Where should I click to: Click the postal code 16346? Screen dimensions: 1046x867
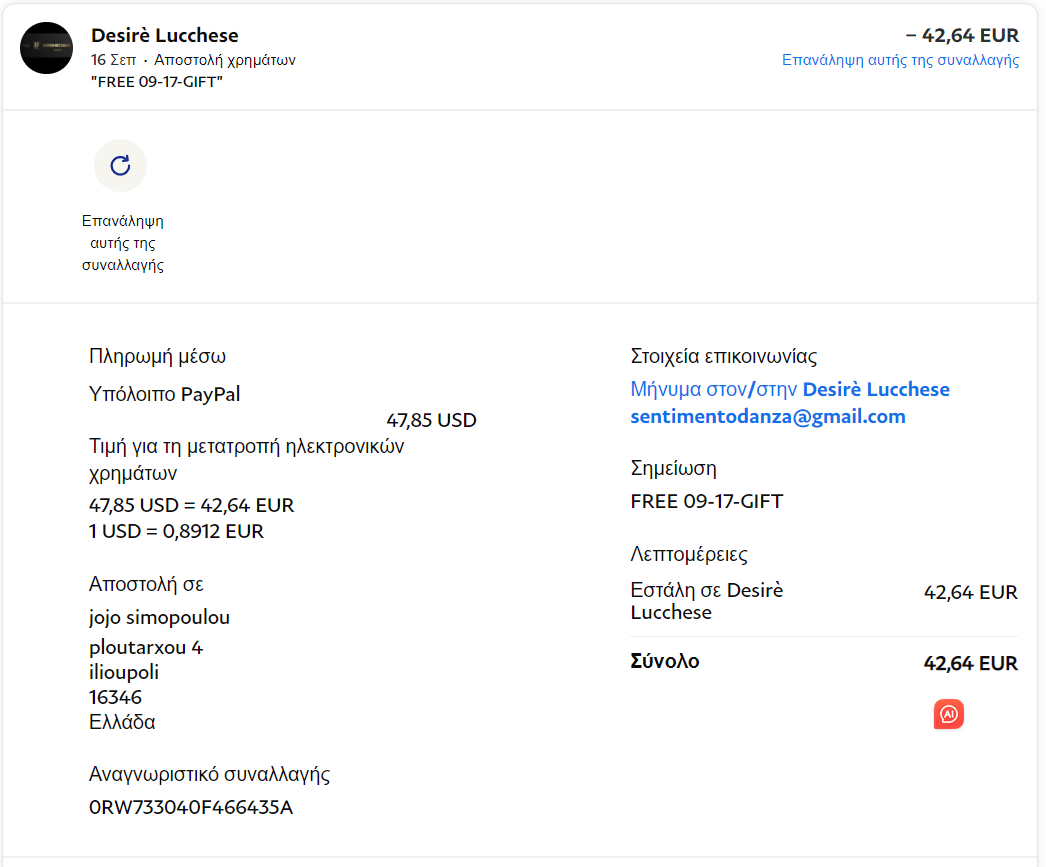pos(115,697)
